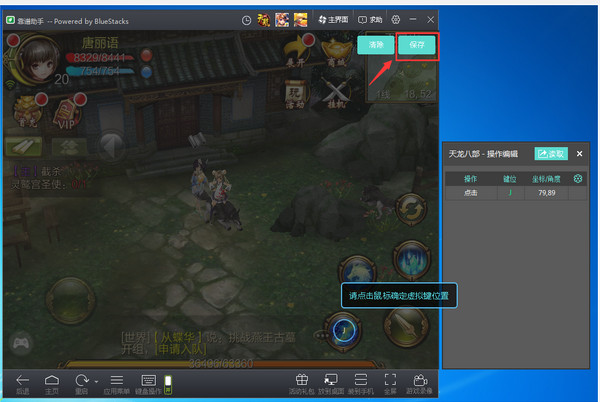Click the scroll item on ground
This screenshot has width=600, height=402.
(x=197, y=139)
